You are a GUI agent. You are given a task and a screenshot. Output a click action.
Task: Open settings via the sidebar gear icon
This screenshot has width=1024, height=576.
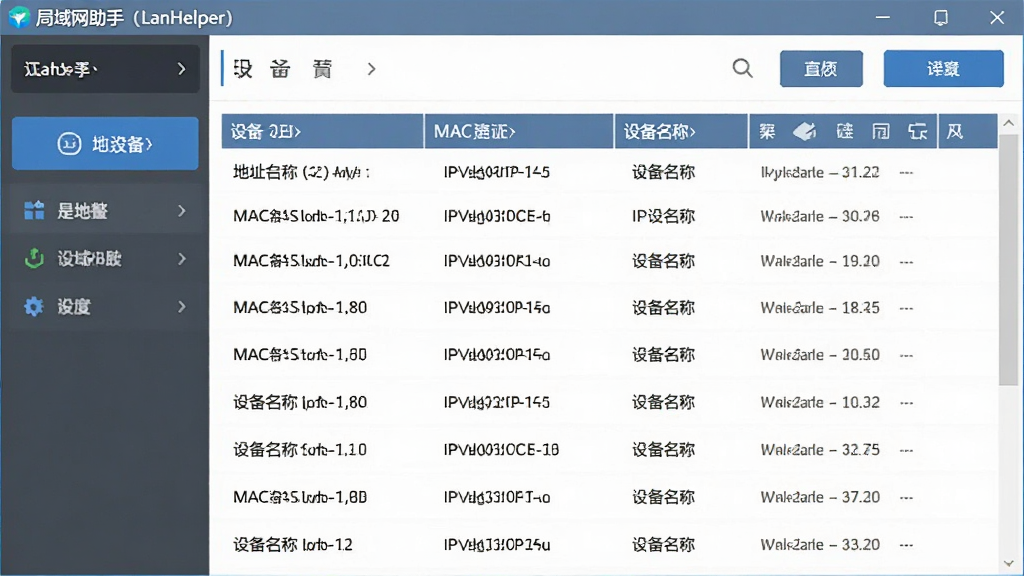[x=34, y=306]
